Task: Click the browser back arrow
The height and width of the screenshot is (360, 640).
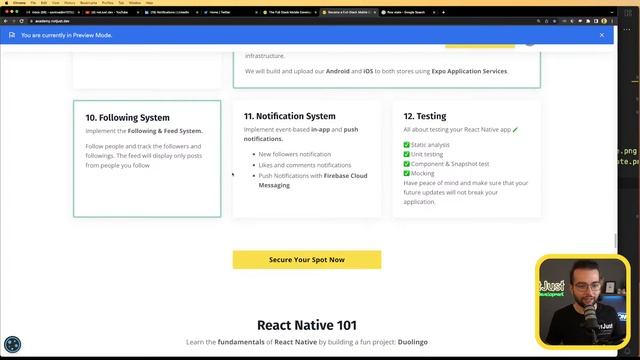Action: (x=6, y=21)
